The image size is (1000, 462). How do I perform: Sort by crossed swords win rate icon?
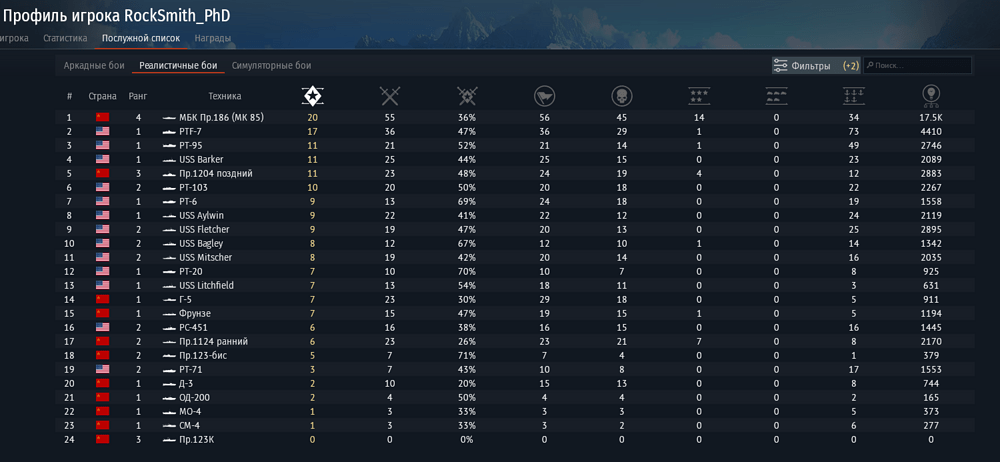(467, 96)
